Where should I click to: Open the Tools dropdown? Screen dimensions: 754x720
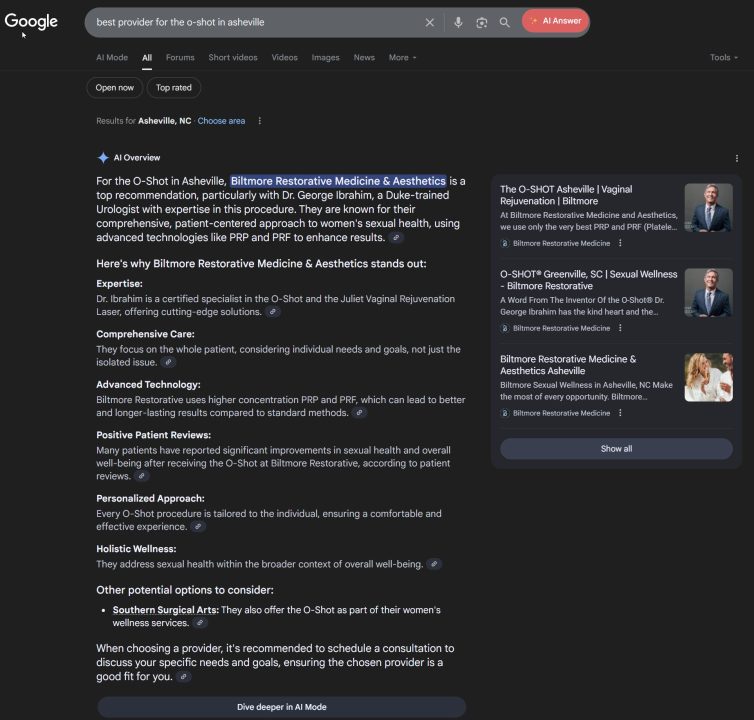point(724,58)
